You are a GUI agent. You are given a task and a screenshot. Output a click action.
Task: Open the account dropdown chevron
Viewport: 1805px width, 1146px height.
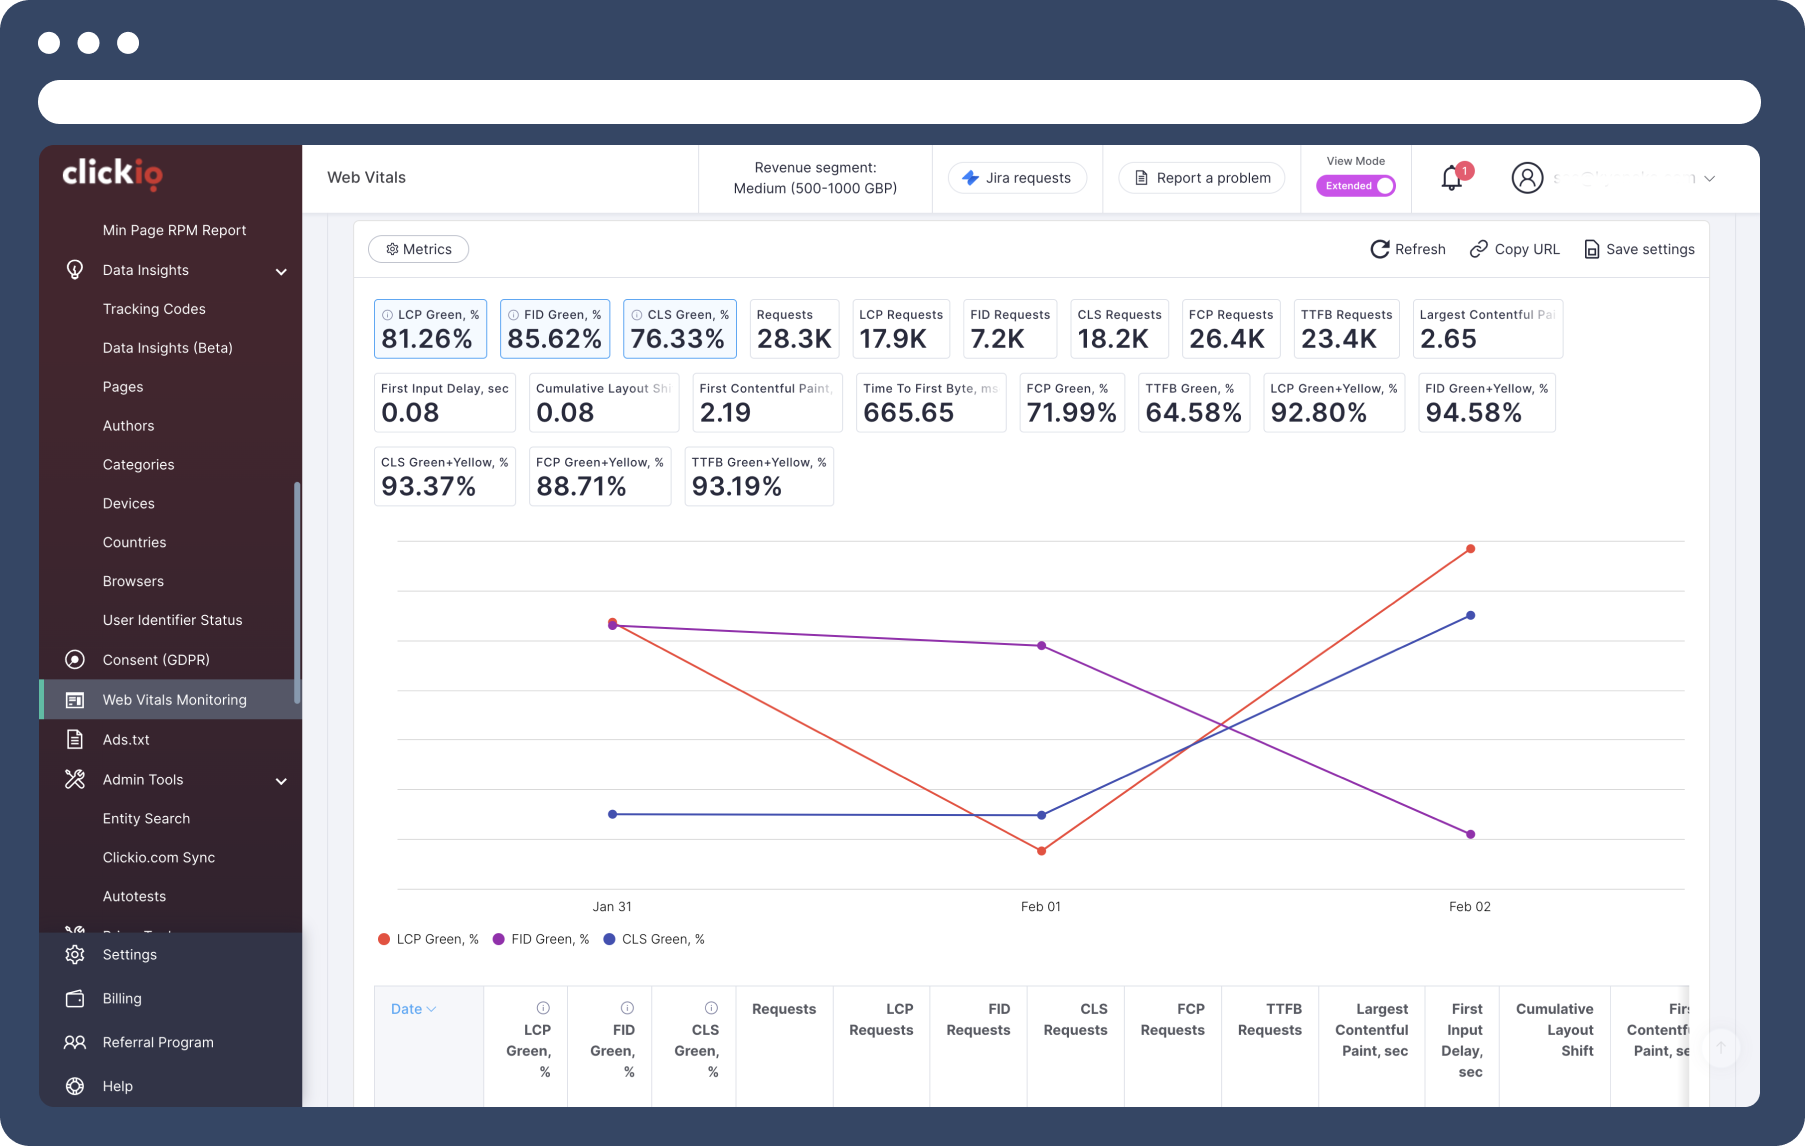coord(1710,179)
